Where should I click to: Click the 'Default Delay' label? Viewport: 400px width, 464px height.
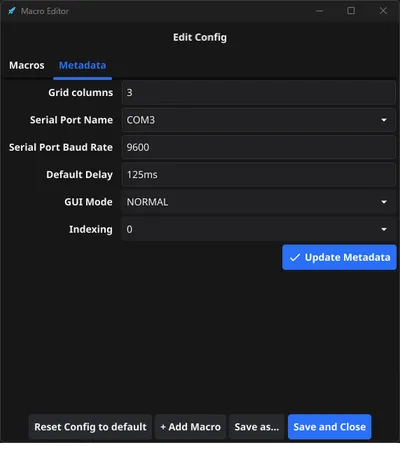click(x=80, y=175)
